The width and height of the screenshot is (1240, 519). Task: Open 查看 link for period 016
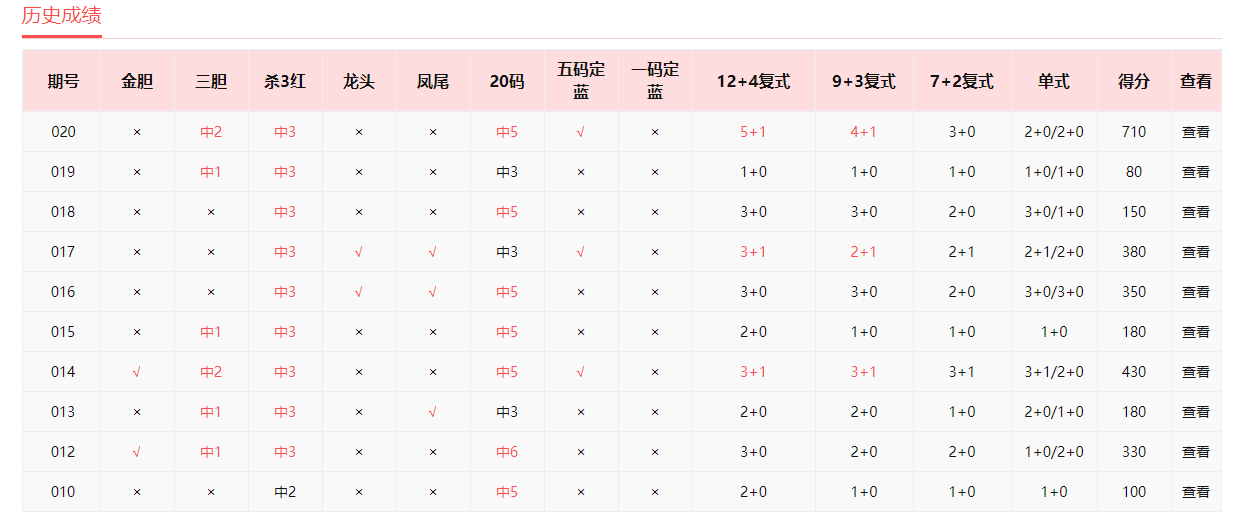point(1195,292)
